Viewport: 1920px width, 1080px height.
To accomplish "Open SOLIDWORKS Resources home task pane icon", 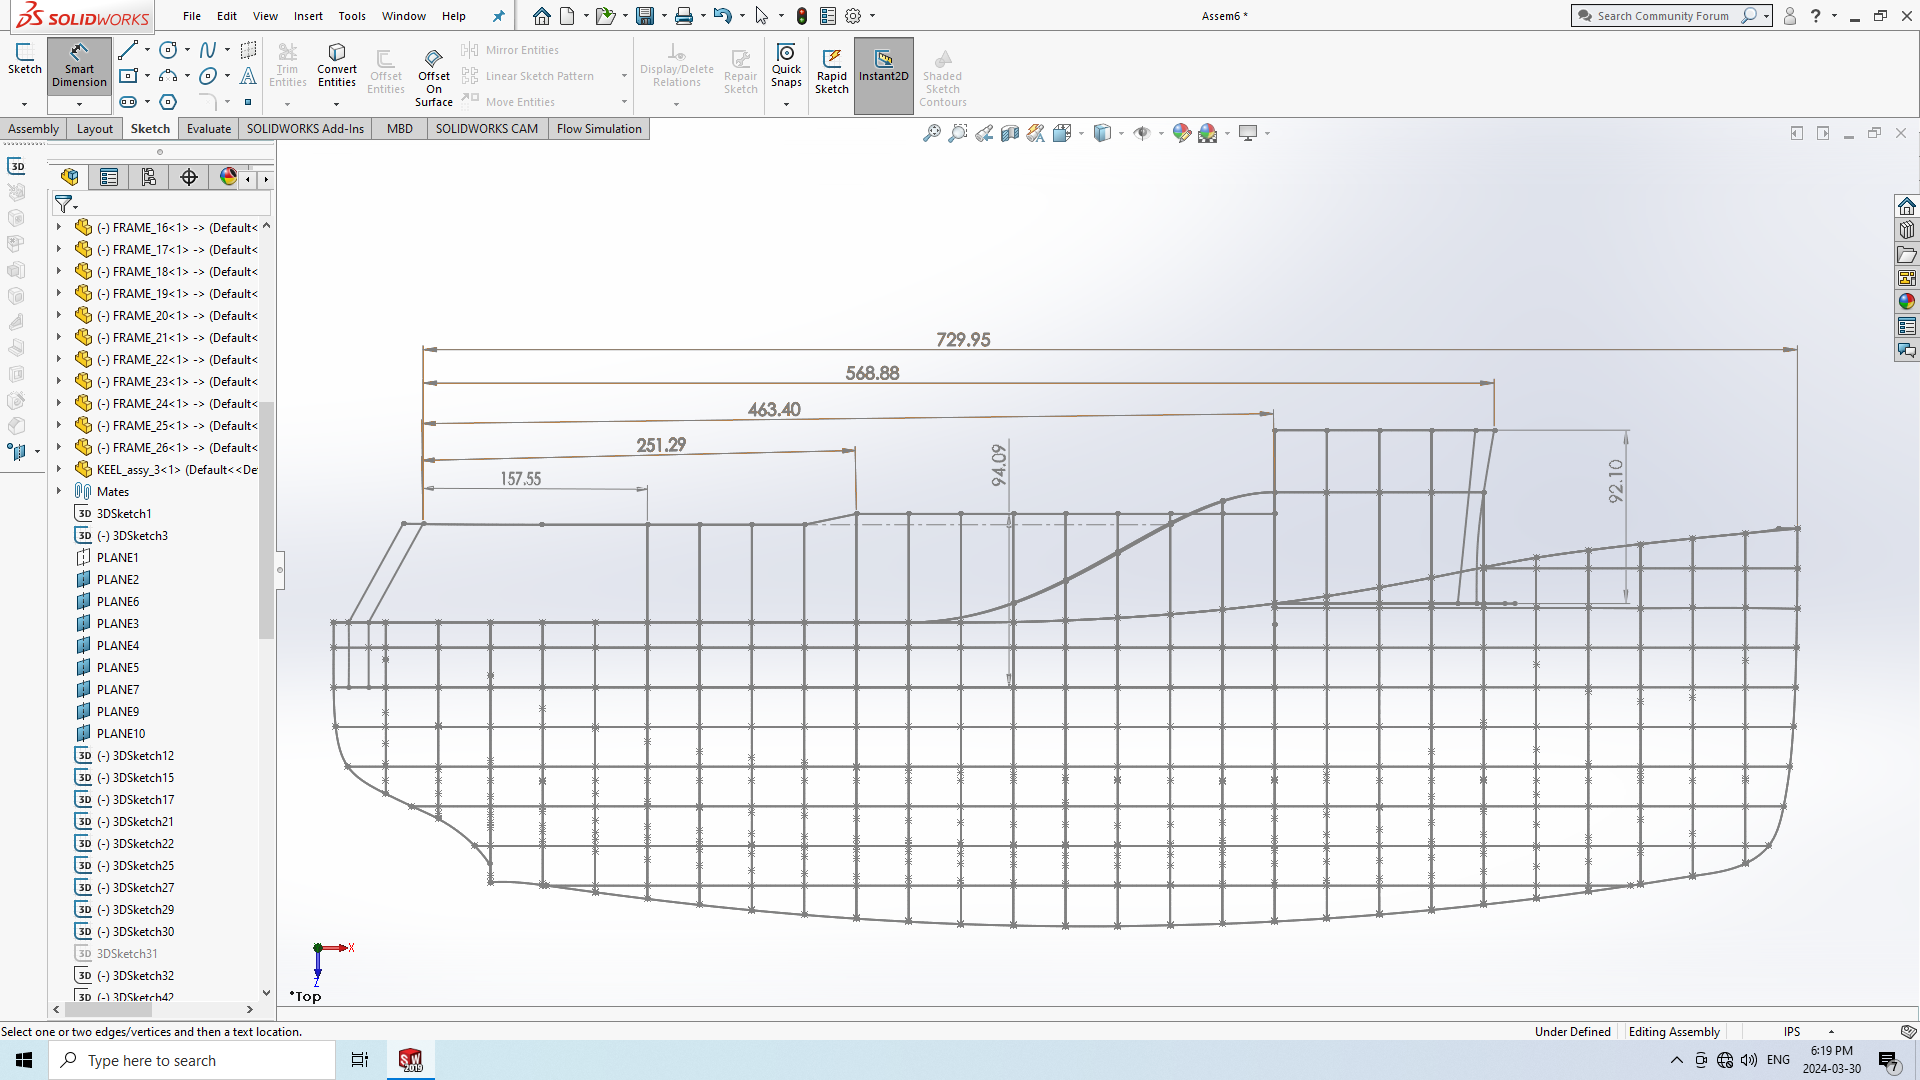I will pyautogui.click(x=1907, y=206).
